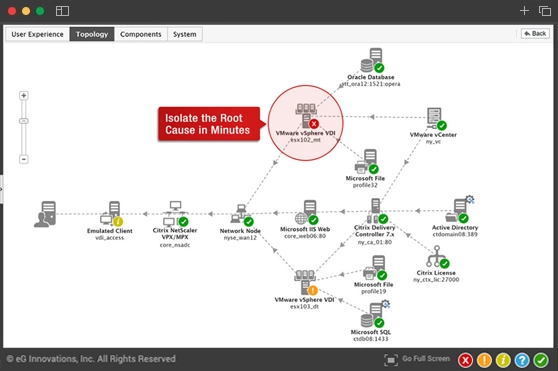Filter by normal green check status icon

tap(541, 360)
